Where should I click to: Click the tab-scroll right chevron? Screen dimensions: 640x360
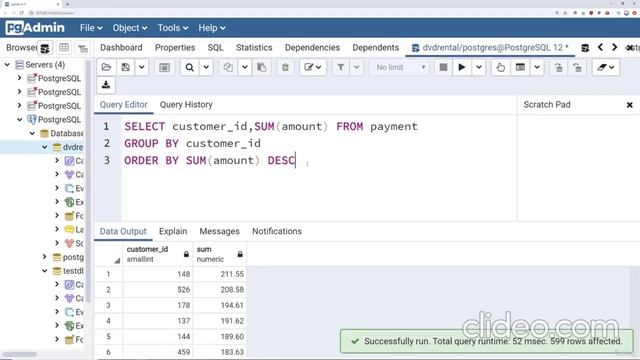pos(614,47)
